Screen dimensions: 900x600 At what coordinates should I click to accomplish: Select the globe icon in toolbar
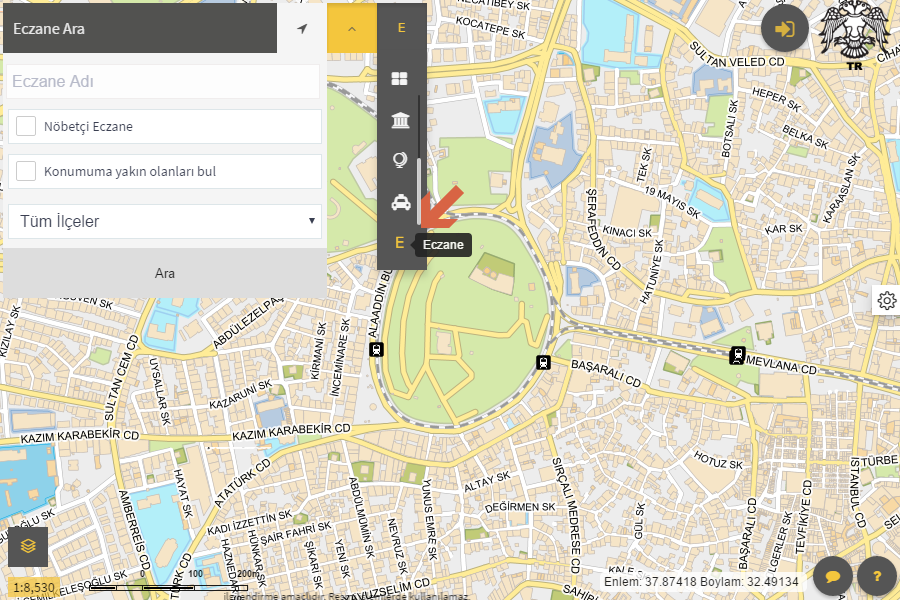point(400,160)
